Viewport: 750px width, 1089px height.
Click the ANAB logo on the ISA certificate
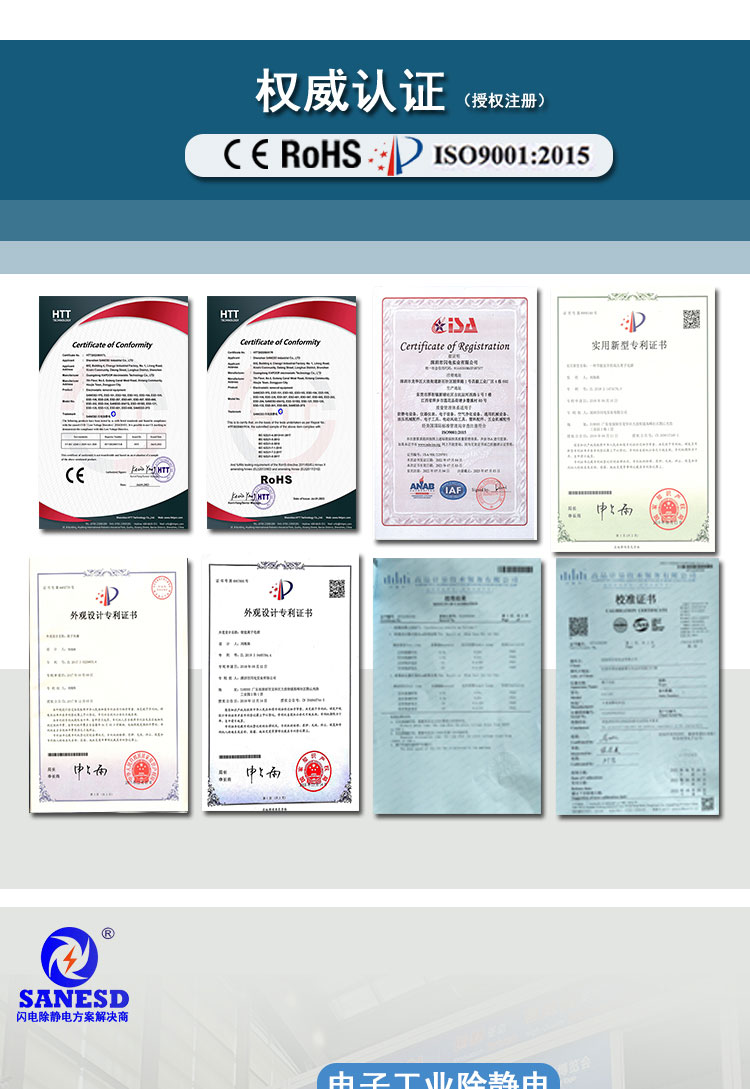point(420,489)
